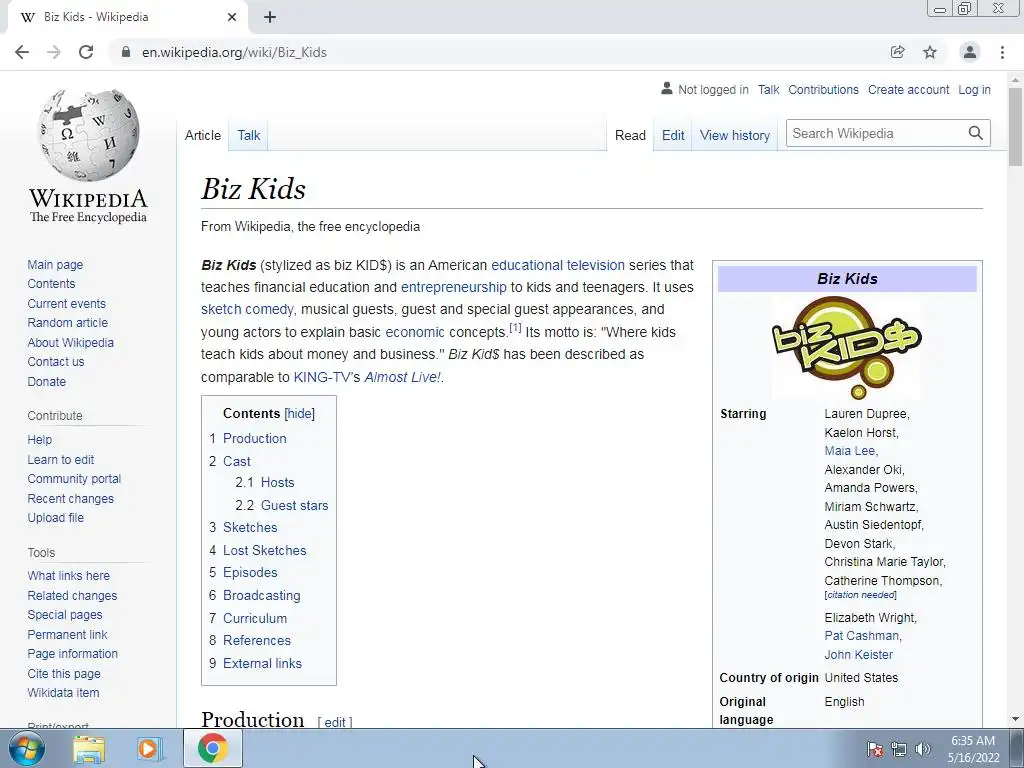Click the [edit] link beside Production heading

click(334, 722)
